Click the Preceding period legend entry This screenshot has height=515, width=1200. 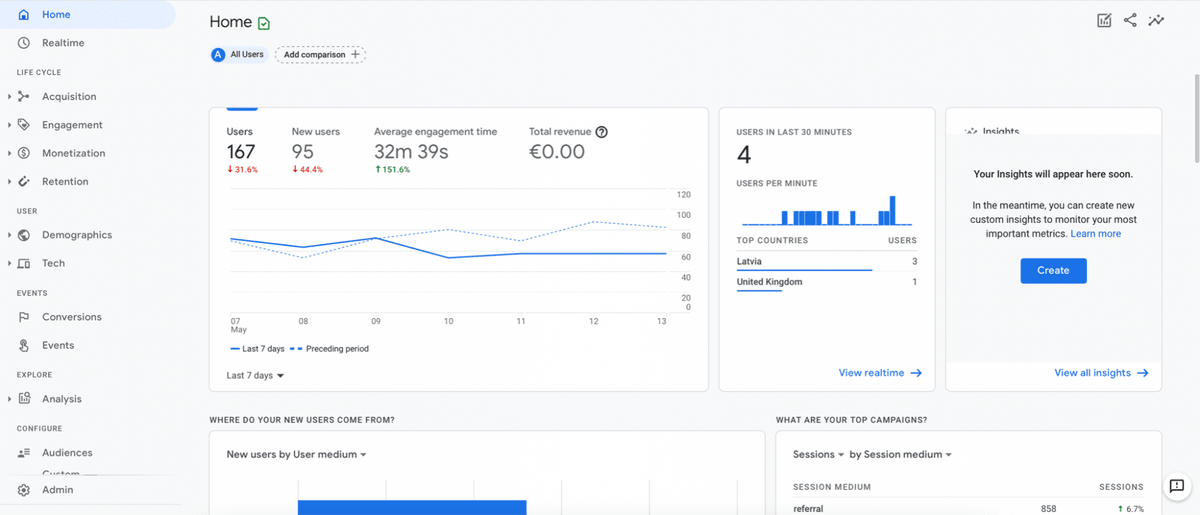(329, 349)
